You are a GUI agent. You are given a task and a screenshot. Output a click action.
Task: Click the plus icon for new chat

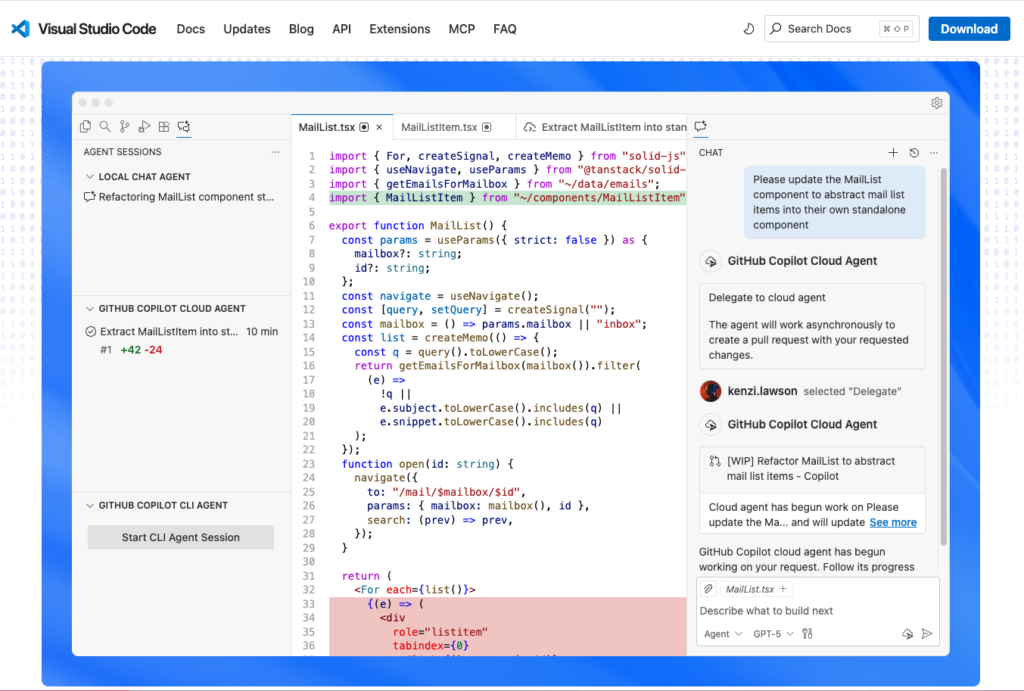(x=893, y=153)
